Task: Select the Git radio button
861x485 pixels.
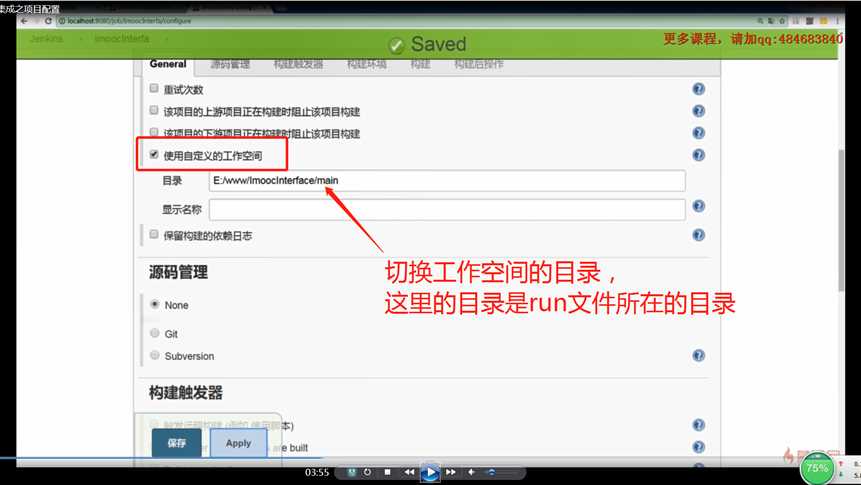Action: click(x=155, y=333)
